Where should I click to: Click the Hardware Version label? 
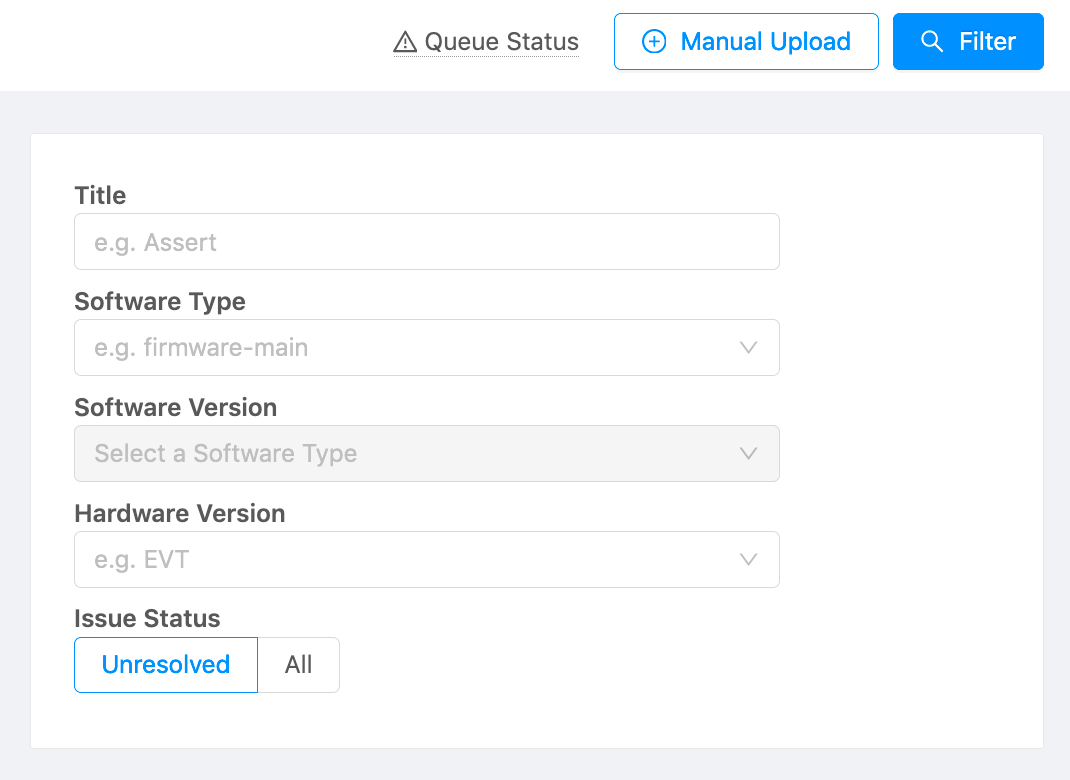pyautogui.click(x=180, y=513)
